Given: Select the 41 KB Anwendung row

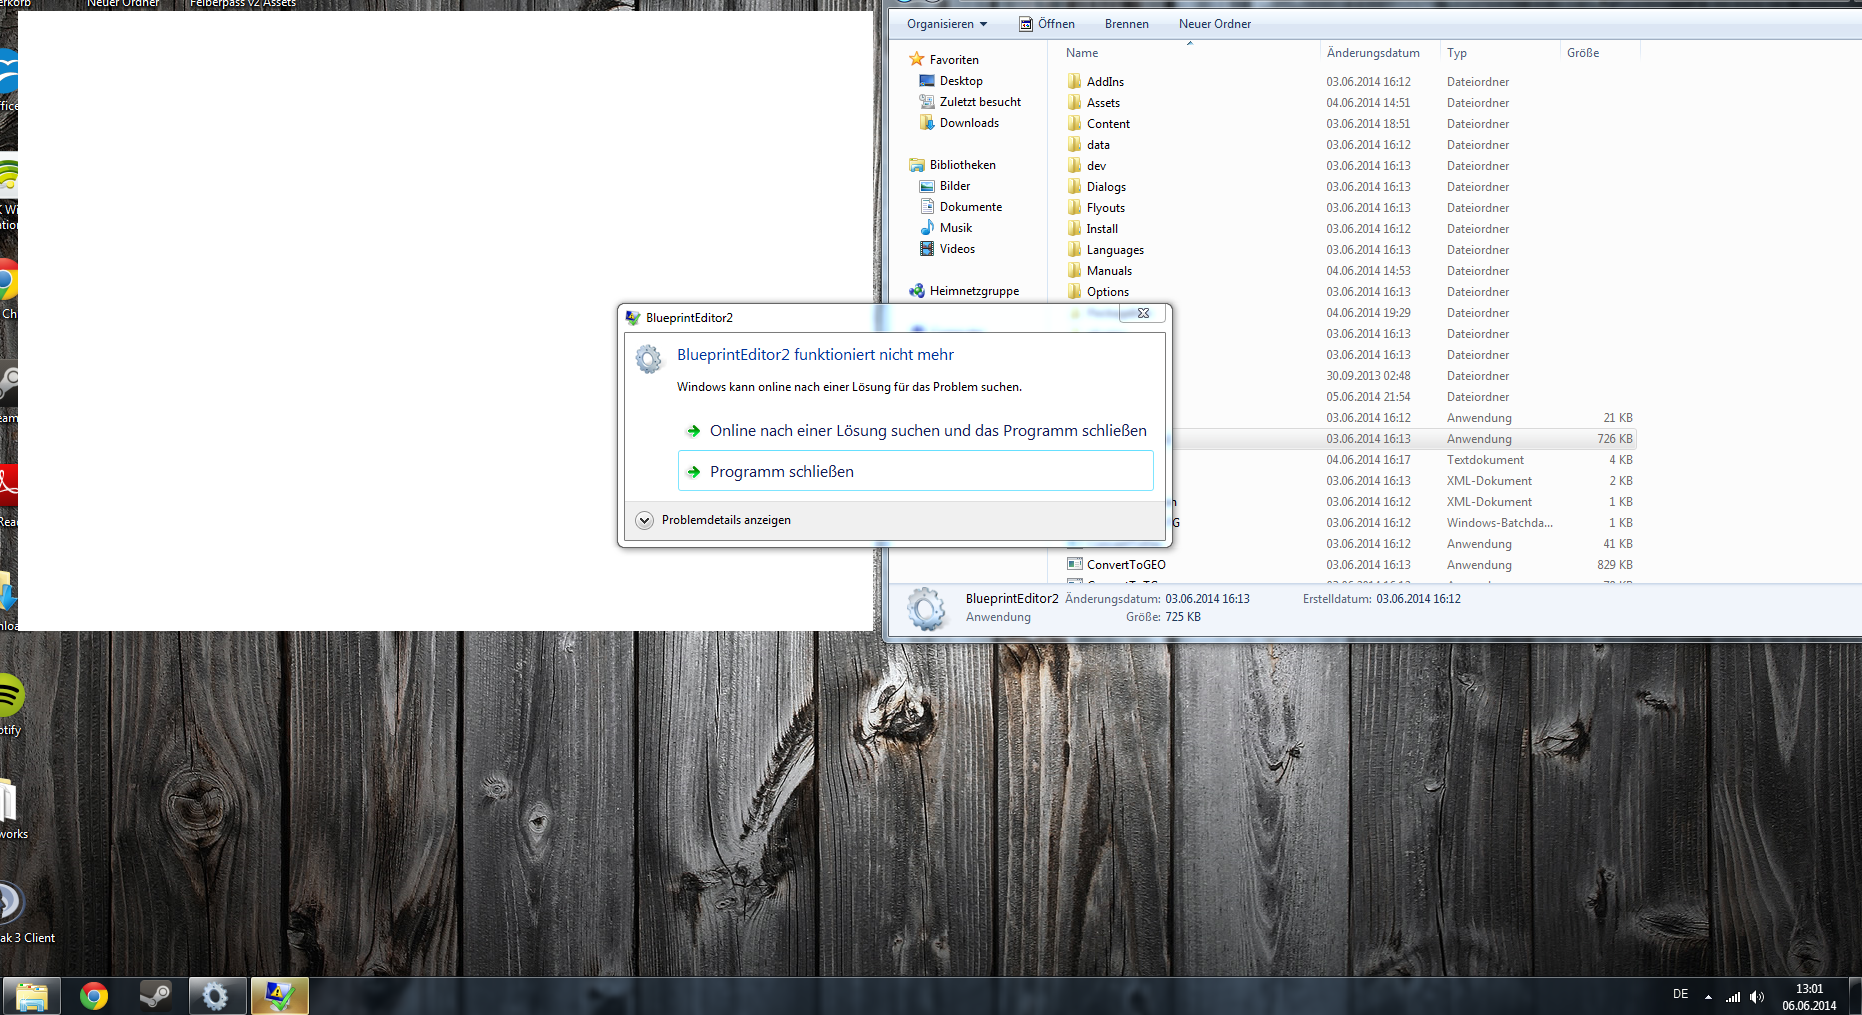Looking at the screenshot, I should point(1405,544).
